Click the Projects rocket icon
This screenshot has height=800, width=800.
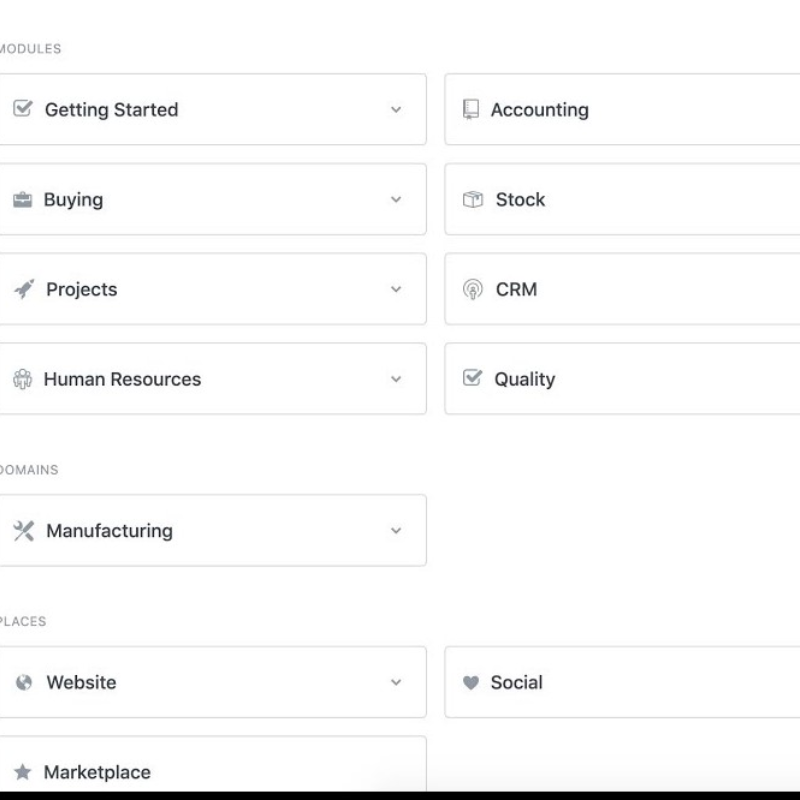click(x=23, y=289)
